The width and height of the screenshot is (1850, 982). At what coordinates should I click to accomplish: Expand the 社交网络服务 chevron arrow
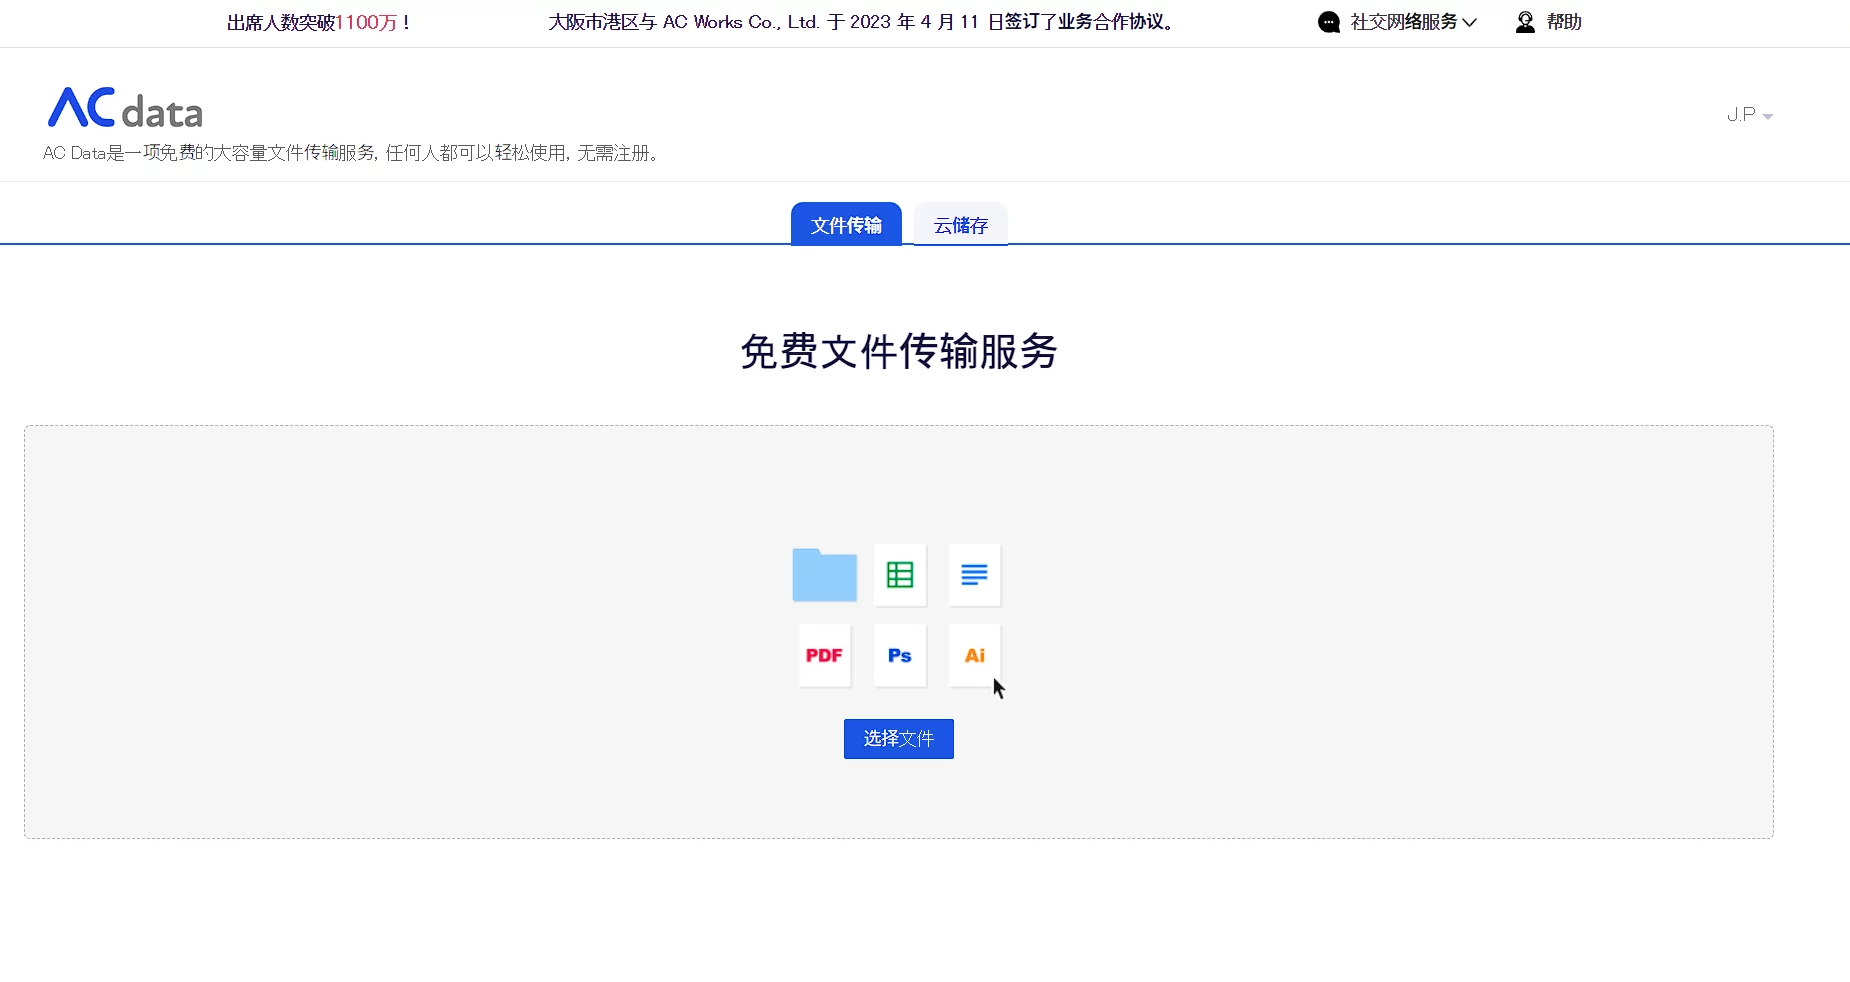[x=1469, y=22]
